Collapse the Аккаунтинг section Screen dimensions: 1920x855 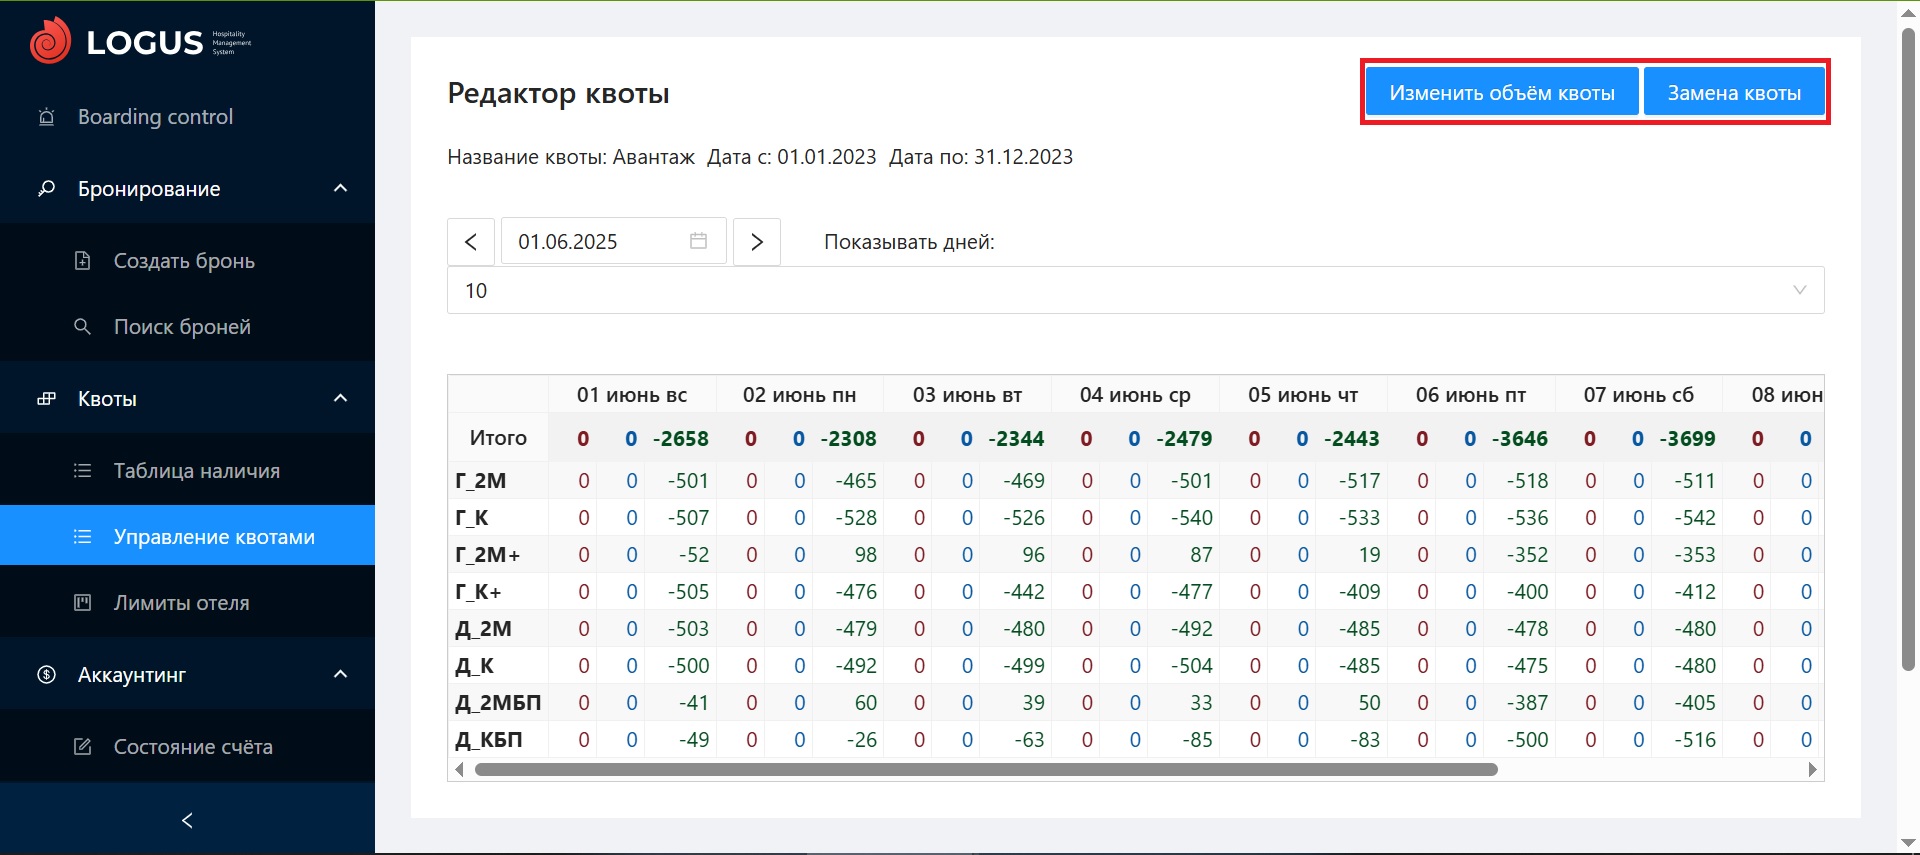point(340,675)
